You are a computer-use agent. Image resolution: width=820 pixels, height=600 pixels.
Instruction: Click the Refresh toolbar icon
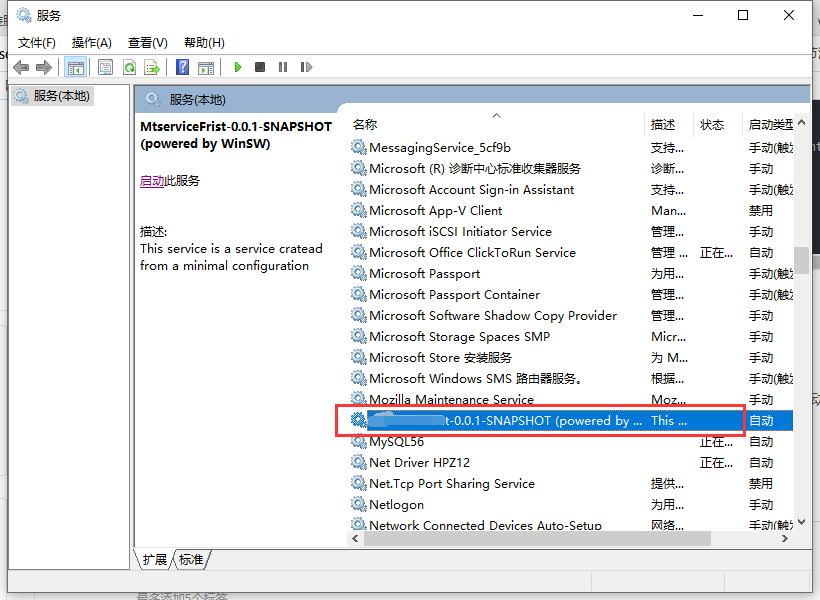coord(129,67)
